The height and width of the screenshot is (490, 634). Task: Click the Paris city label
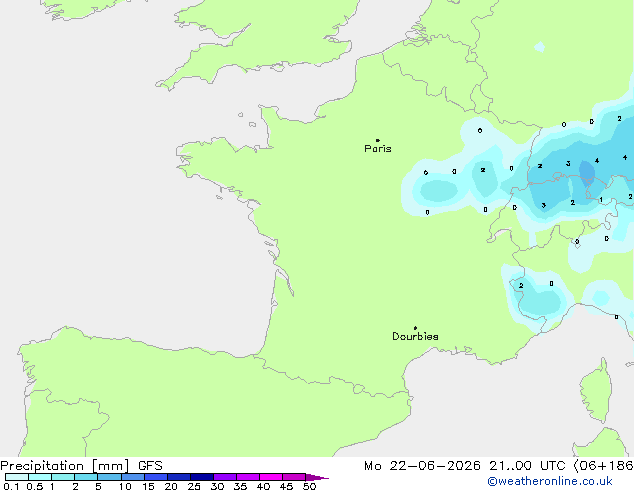[378, 149]
